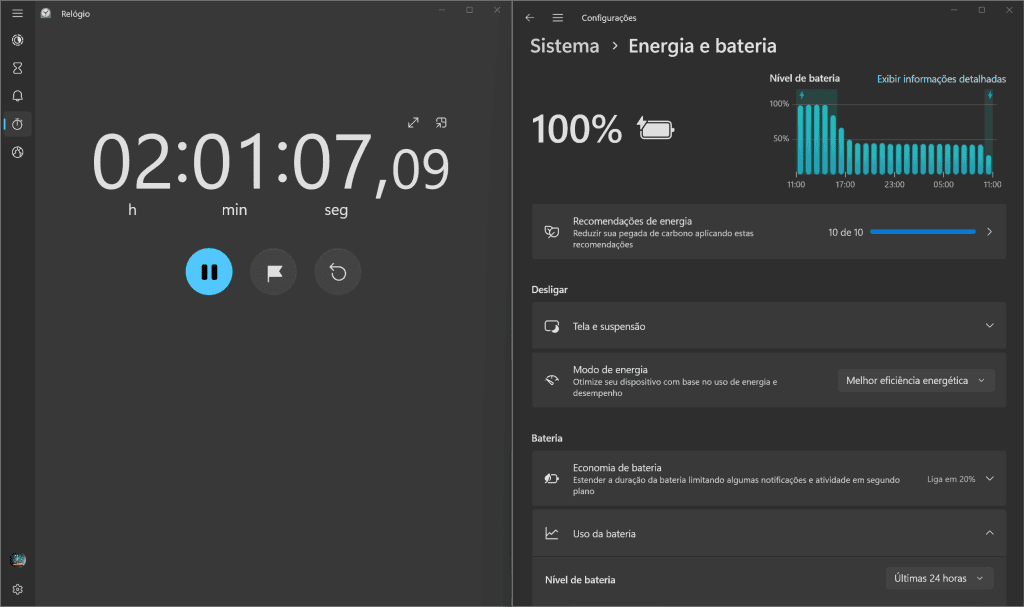Open the Timer page hourglass icon
The image size is (1024, 607).
pyautogui.click(x=18, y=68)
